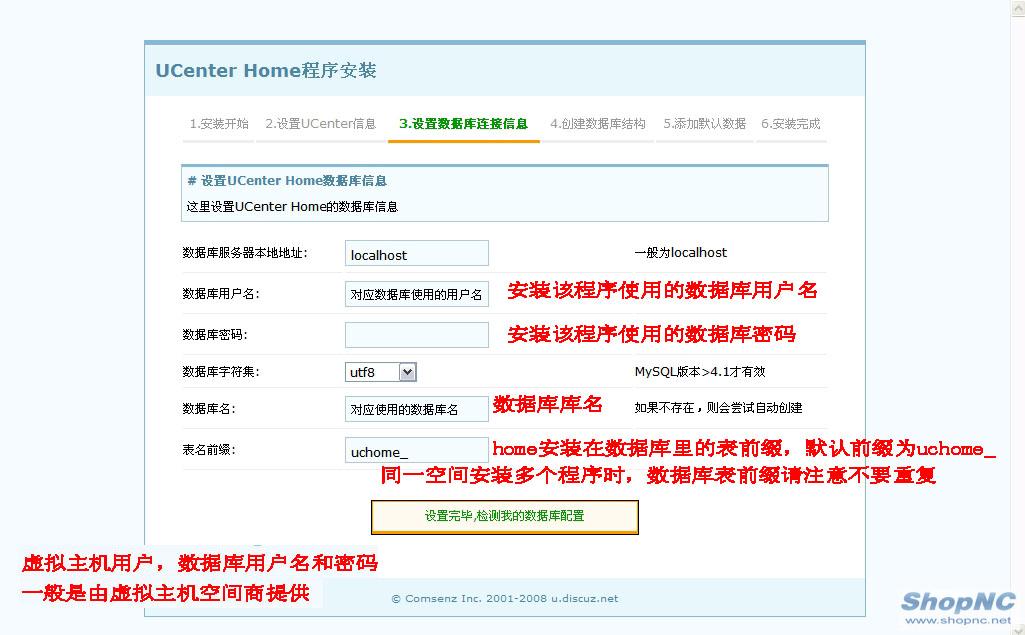Select the step tab 6.安装完成
This screenshot has width=1025, height=635.
click(x=790, y=124)
